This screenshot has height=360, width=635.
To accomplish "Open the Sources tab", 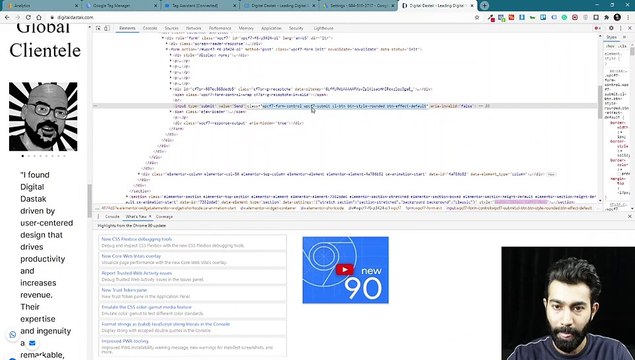I will click(171, 28).
